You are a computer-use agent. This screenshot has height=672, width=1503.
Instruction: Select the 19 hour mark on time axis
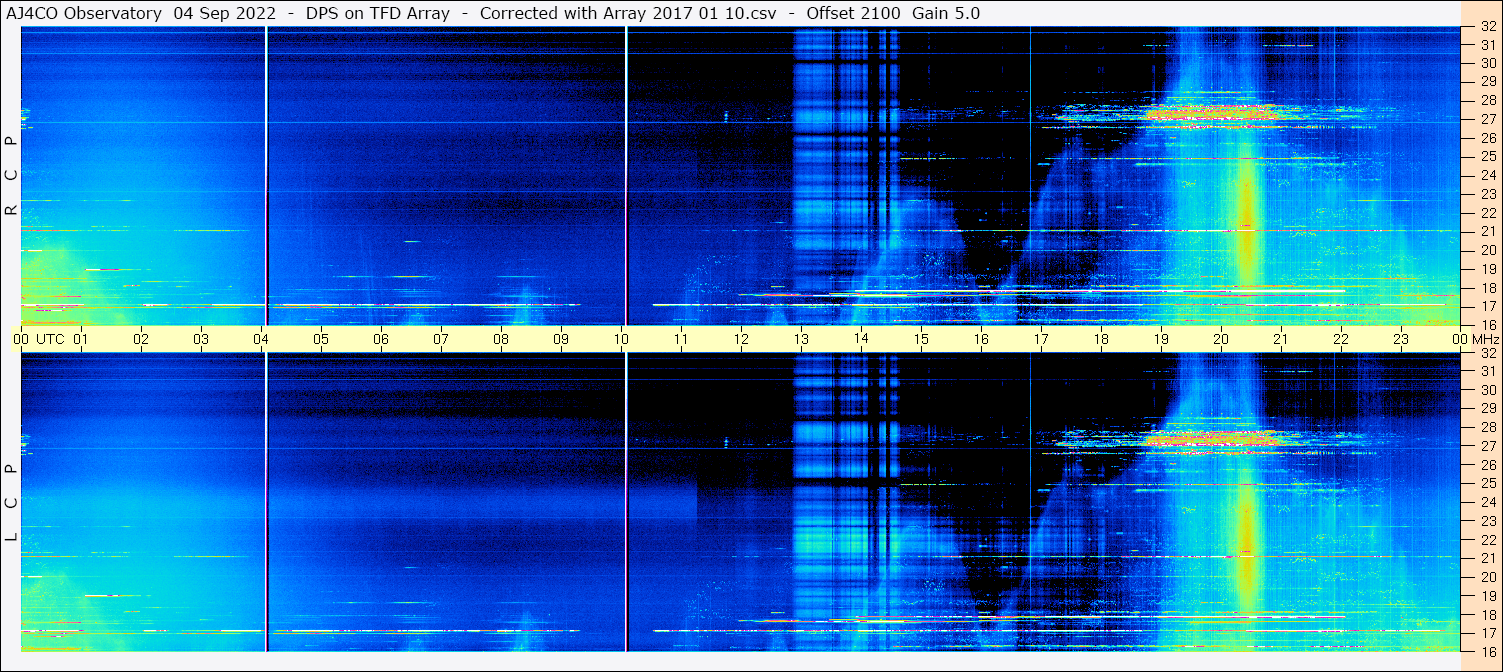pos(1161,339)
